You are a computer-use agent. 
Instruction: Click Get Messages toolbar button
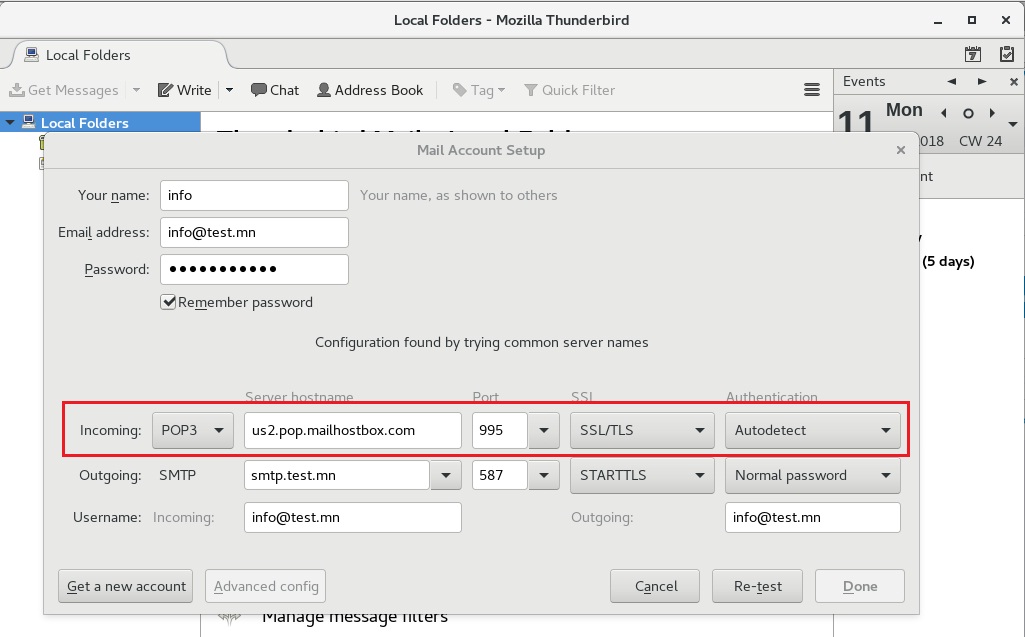pos(64,90)
